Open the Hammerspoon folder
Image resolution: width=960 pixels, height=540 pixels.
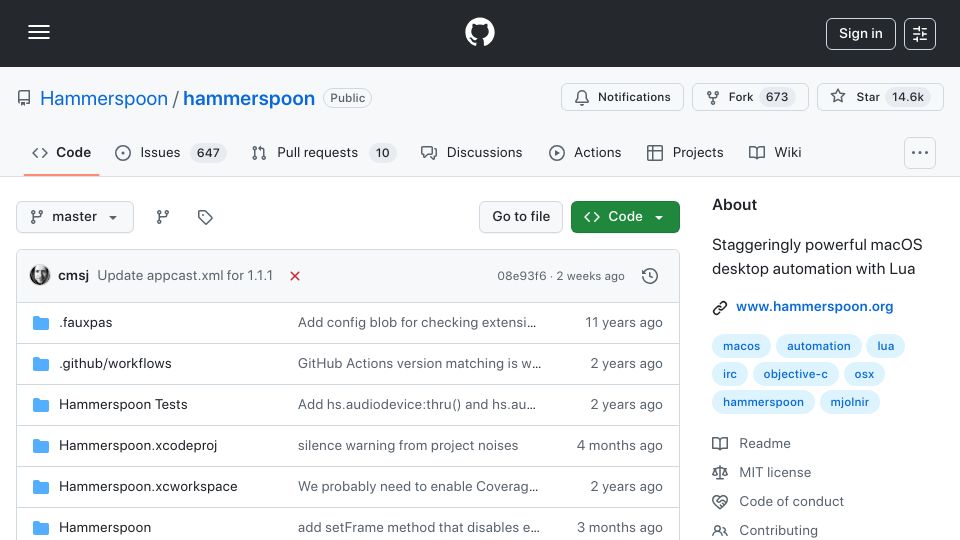105,528
